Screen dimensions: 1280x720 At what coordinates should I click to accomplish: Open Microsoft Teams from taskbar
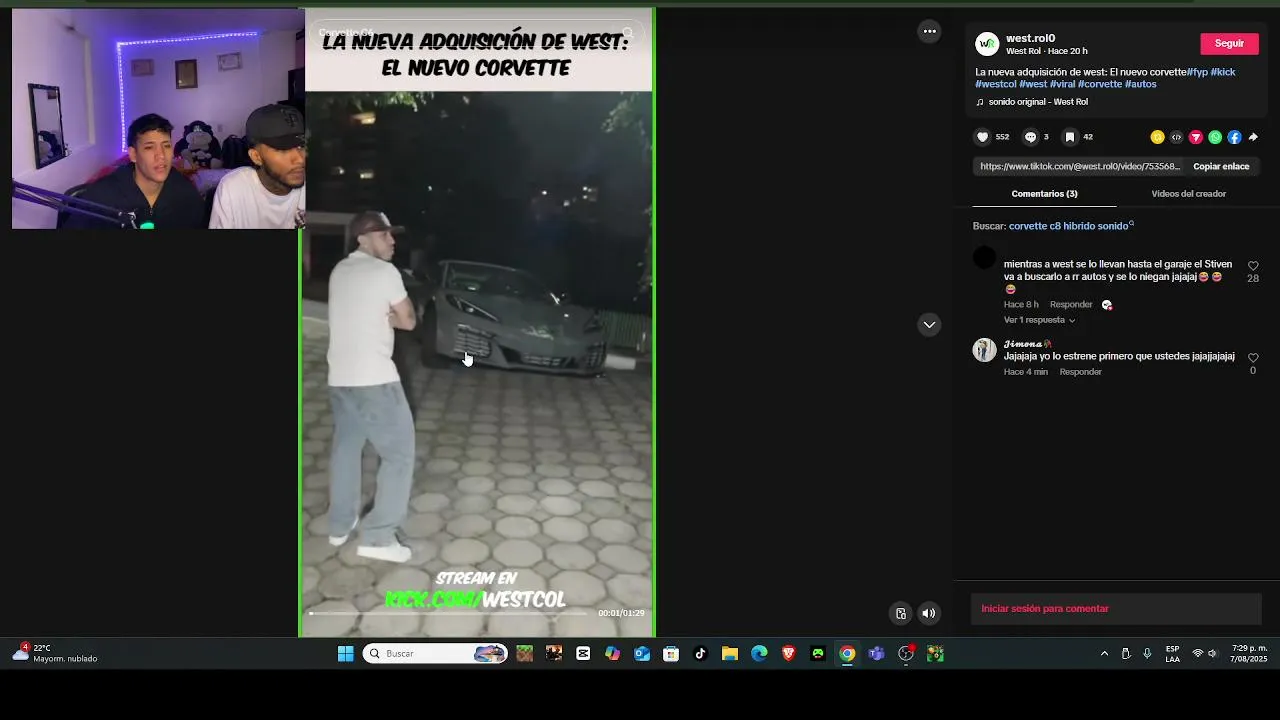click(876, 654)
